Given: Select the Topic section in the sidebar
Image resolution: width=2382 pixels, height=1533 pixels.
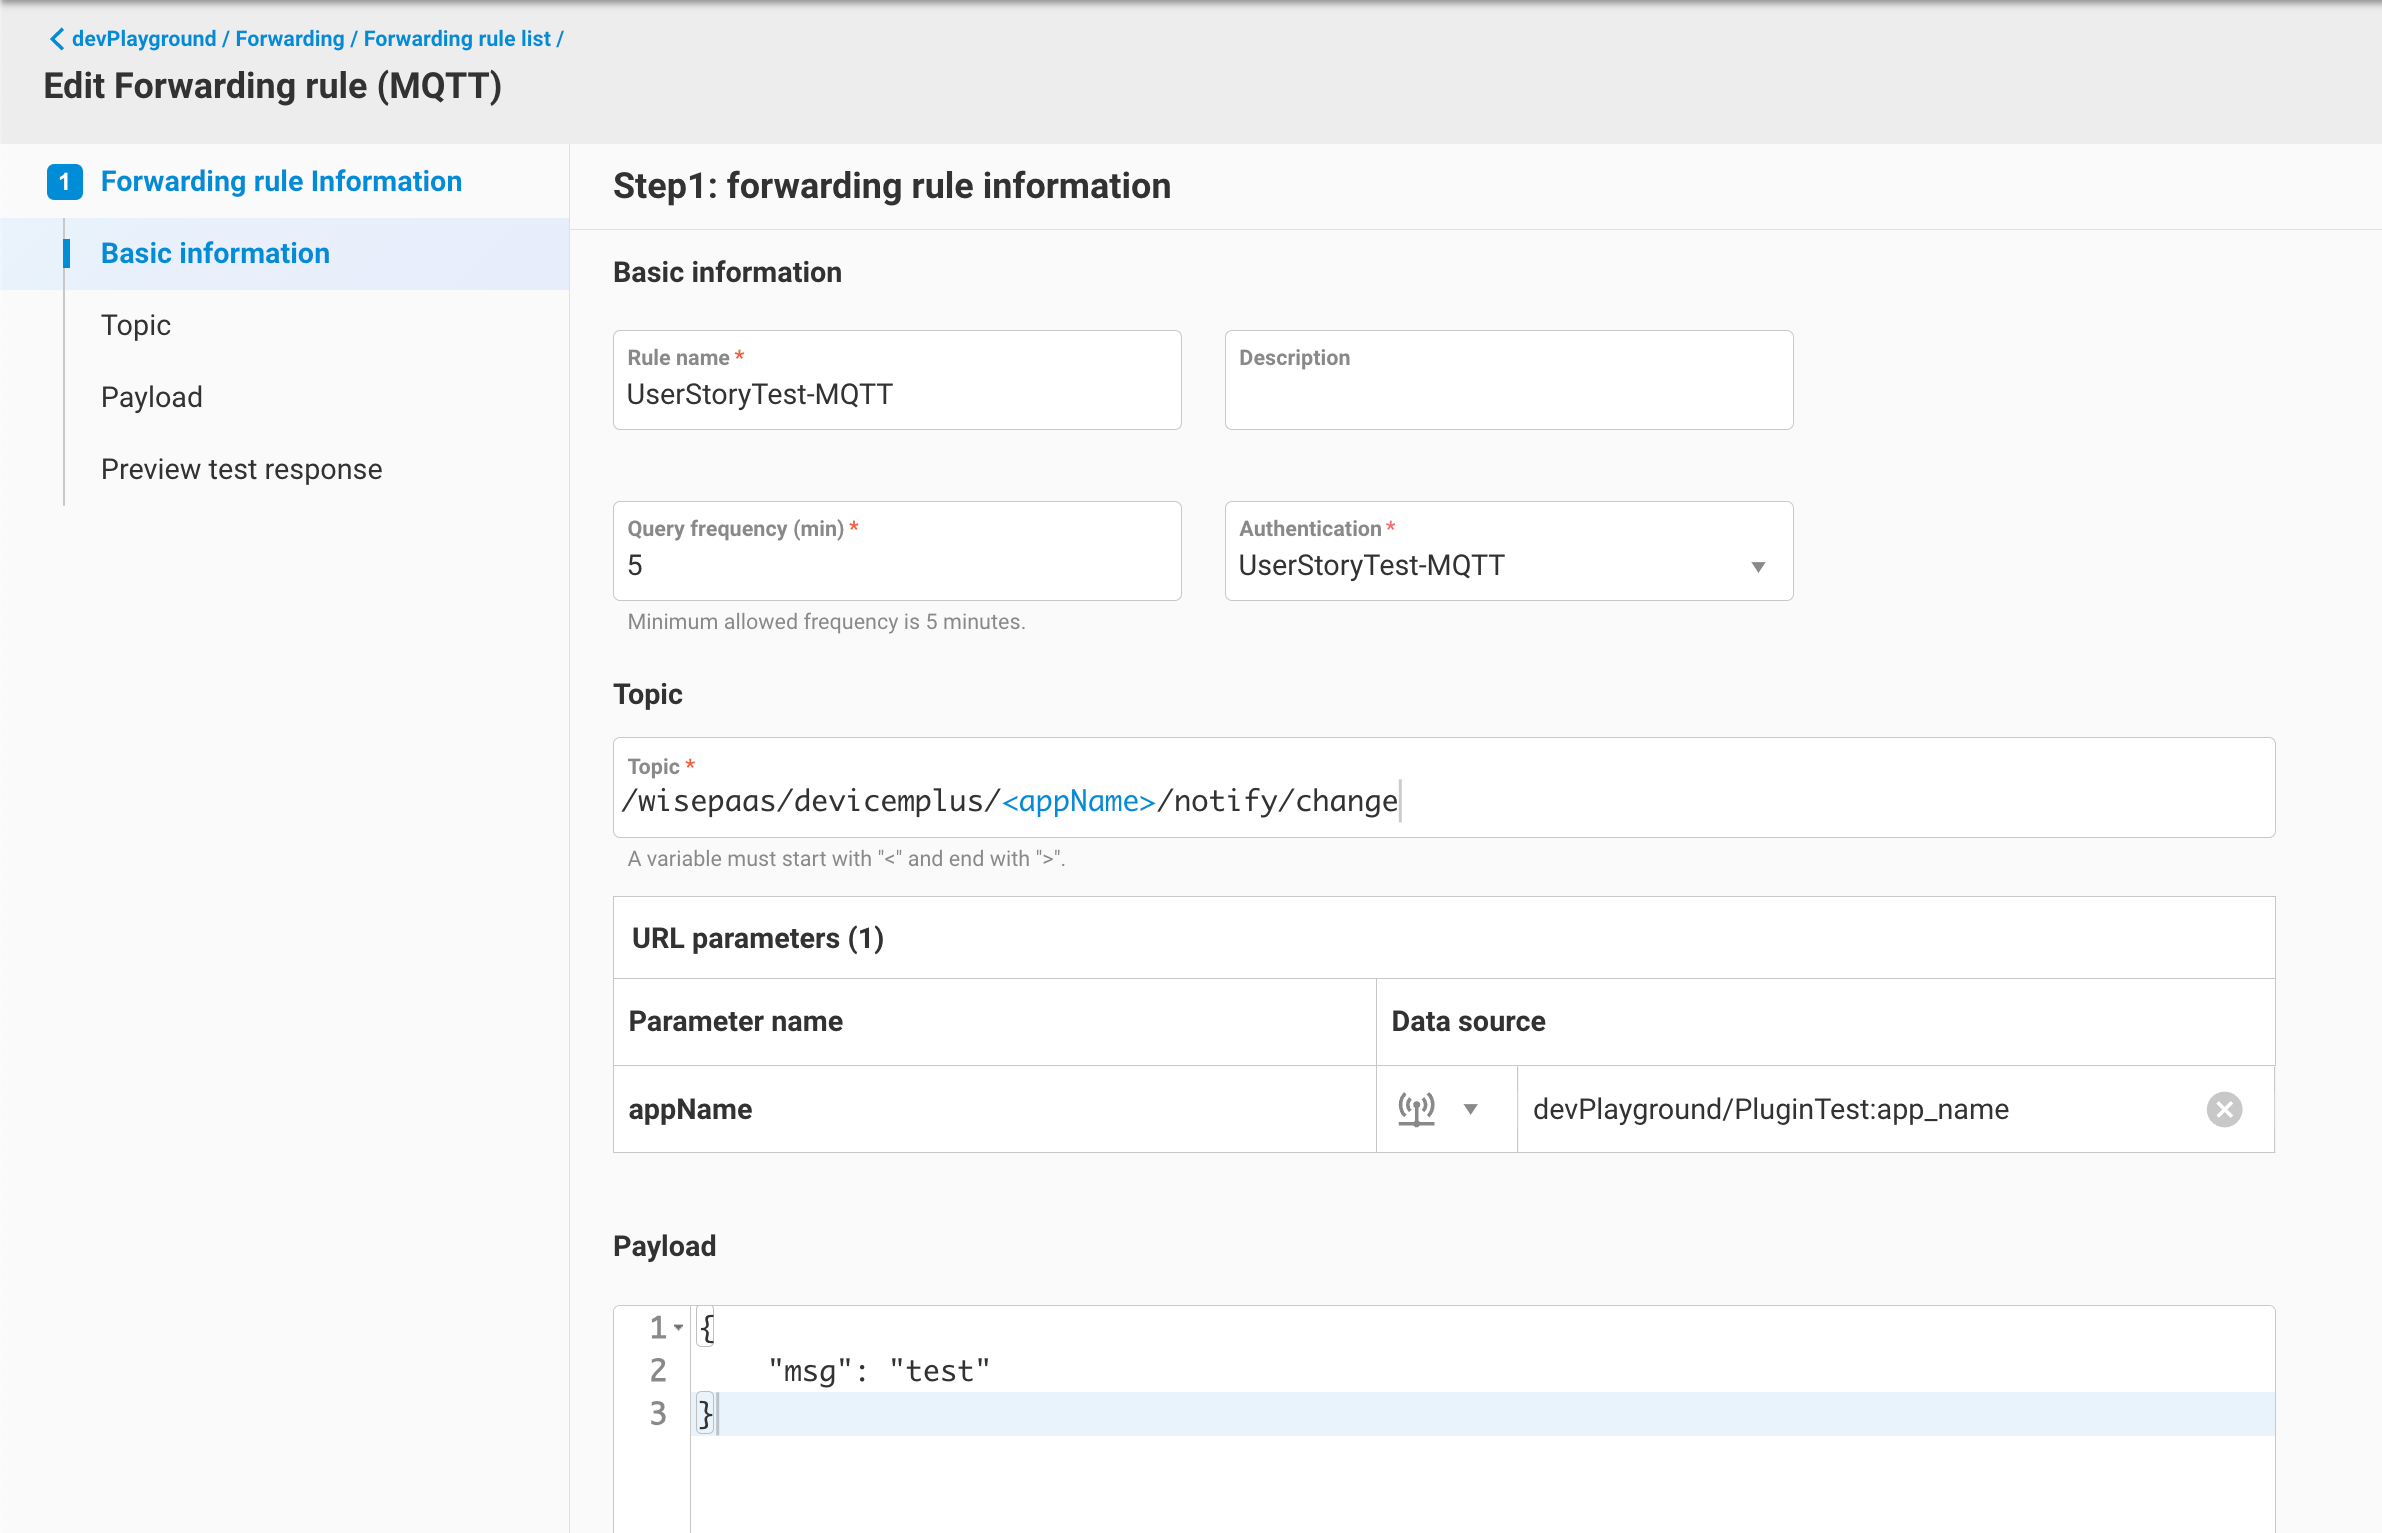Looking at the screenshot, I should click(x=136, y=325).
